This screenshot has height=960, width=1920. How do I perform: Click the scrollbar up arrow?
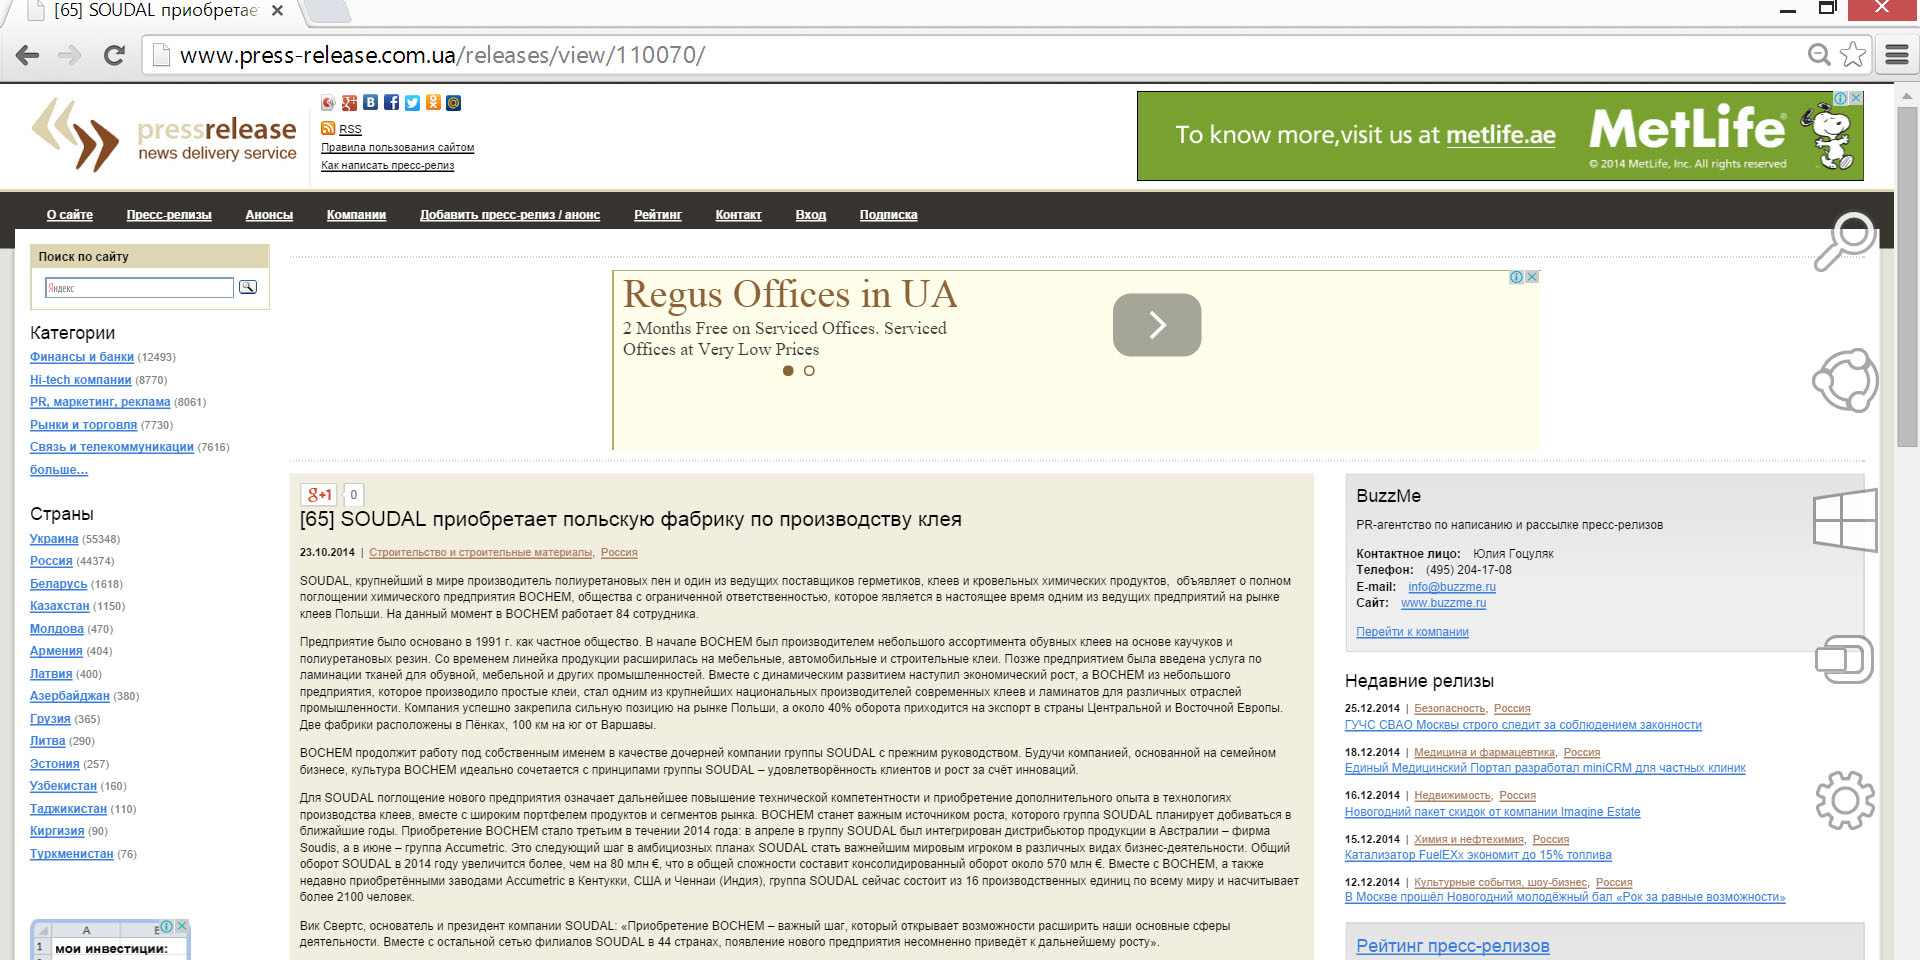coord(1906,96)
